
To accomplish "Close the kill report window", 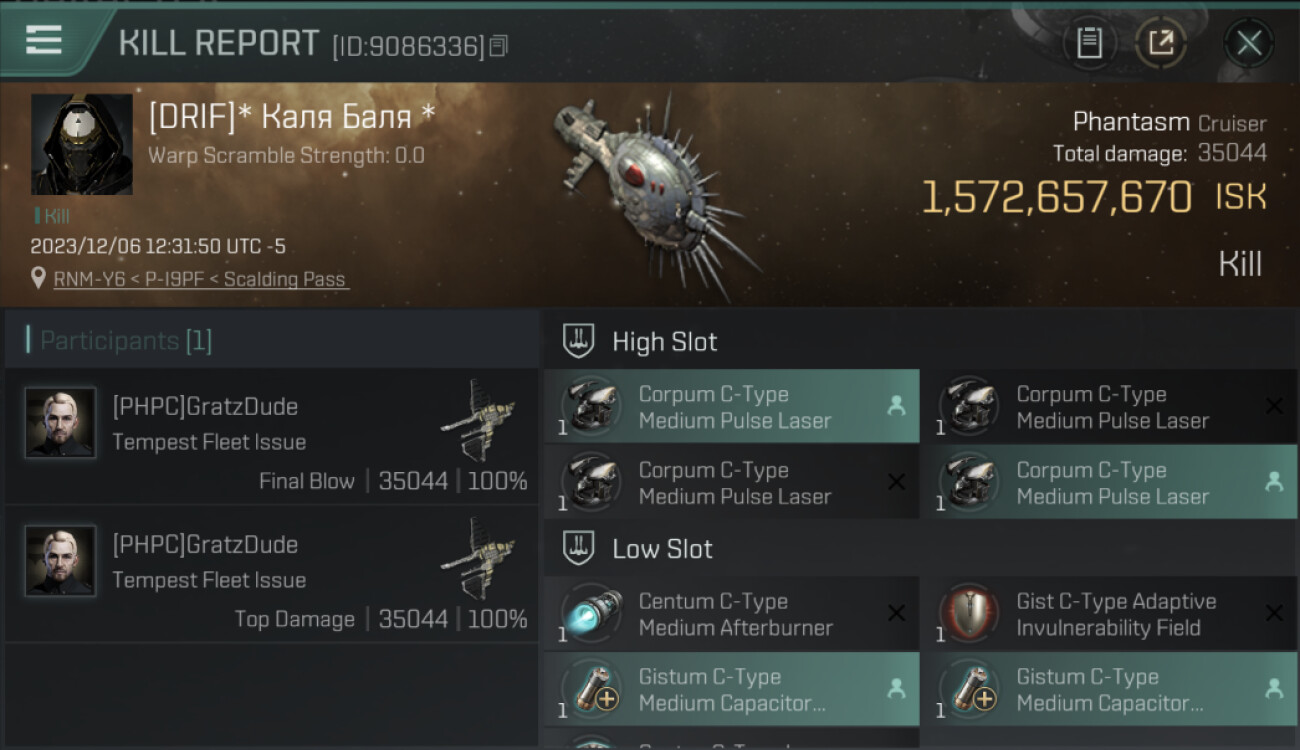I will click(x=1248, y=43).
